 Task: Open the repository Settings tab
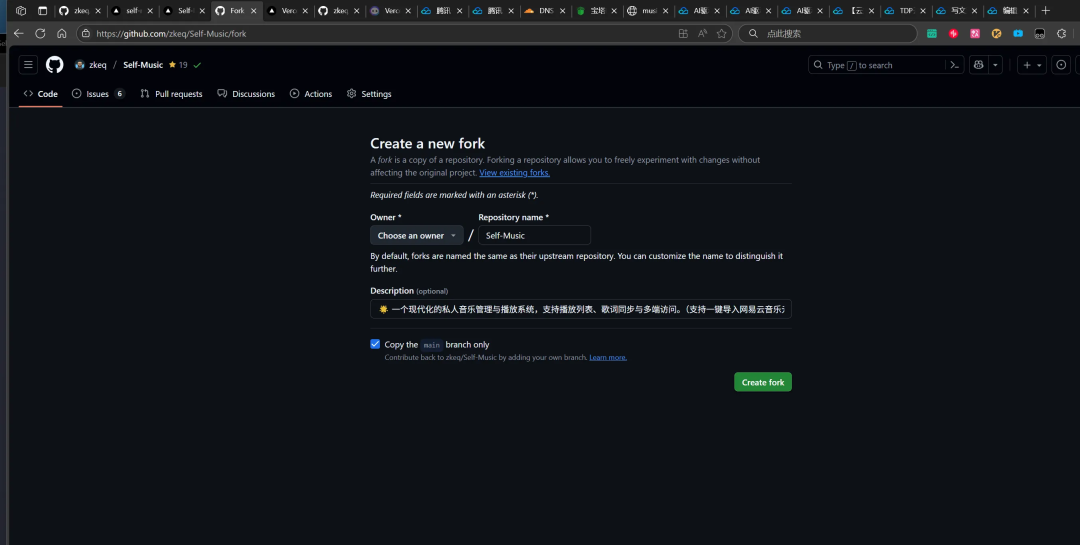coord(369,94)
